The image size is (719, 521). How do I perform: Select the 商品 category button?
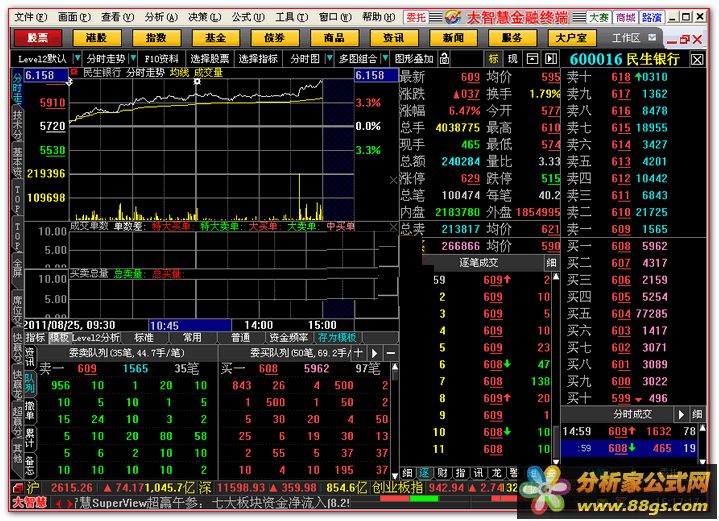click(335, 38)
